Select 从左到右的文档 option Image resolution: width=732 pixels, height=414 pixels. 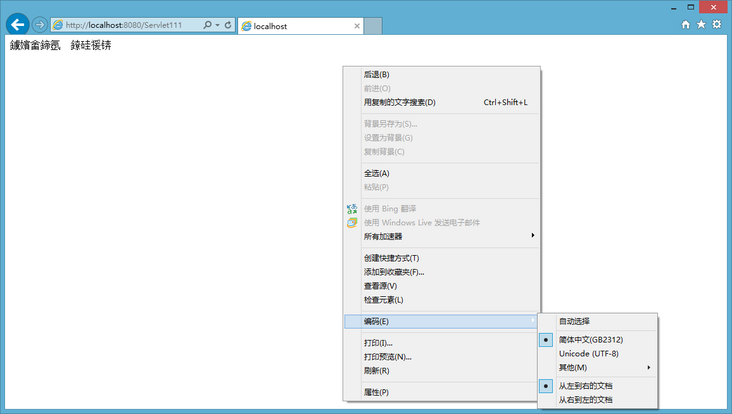click(598, 386)
